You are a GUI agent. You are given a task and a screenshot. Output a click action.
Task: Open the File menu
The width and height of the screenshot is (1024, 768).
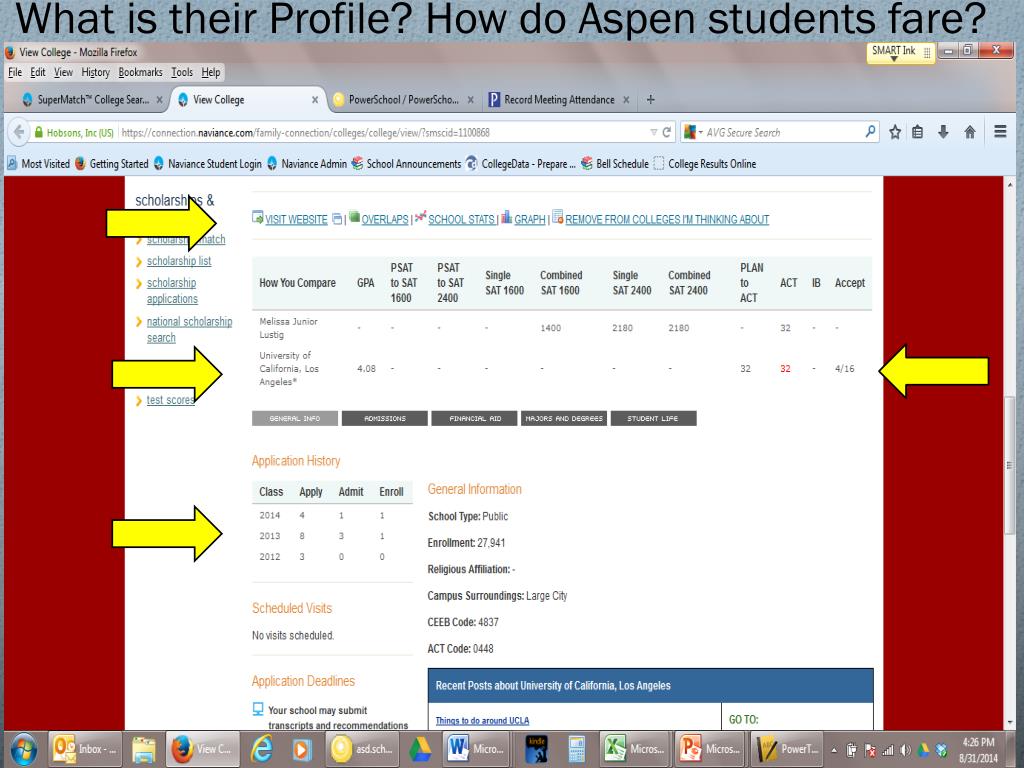(15, 72)
